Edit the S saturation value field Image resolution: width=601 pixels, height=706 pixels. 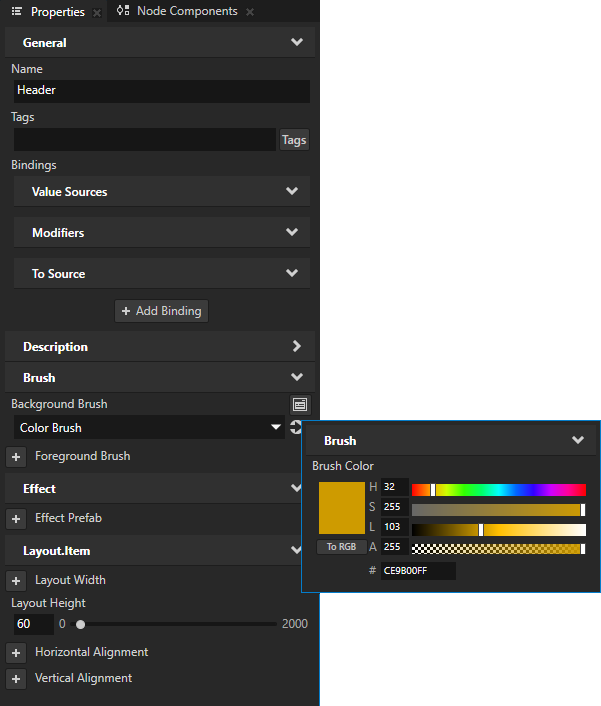[394, 507]
